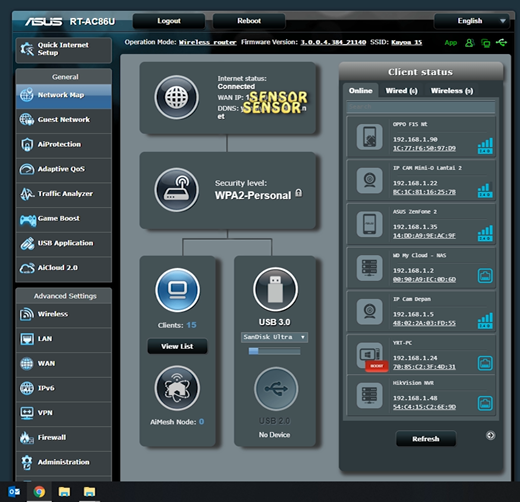520x502 pixels.
Task: Switch to the Online client tab
Action: click(x=360, y=91)
